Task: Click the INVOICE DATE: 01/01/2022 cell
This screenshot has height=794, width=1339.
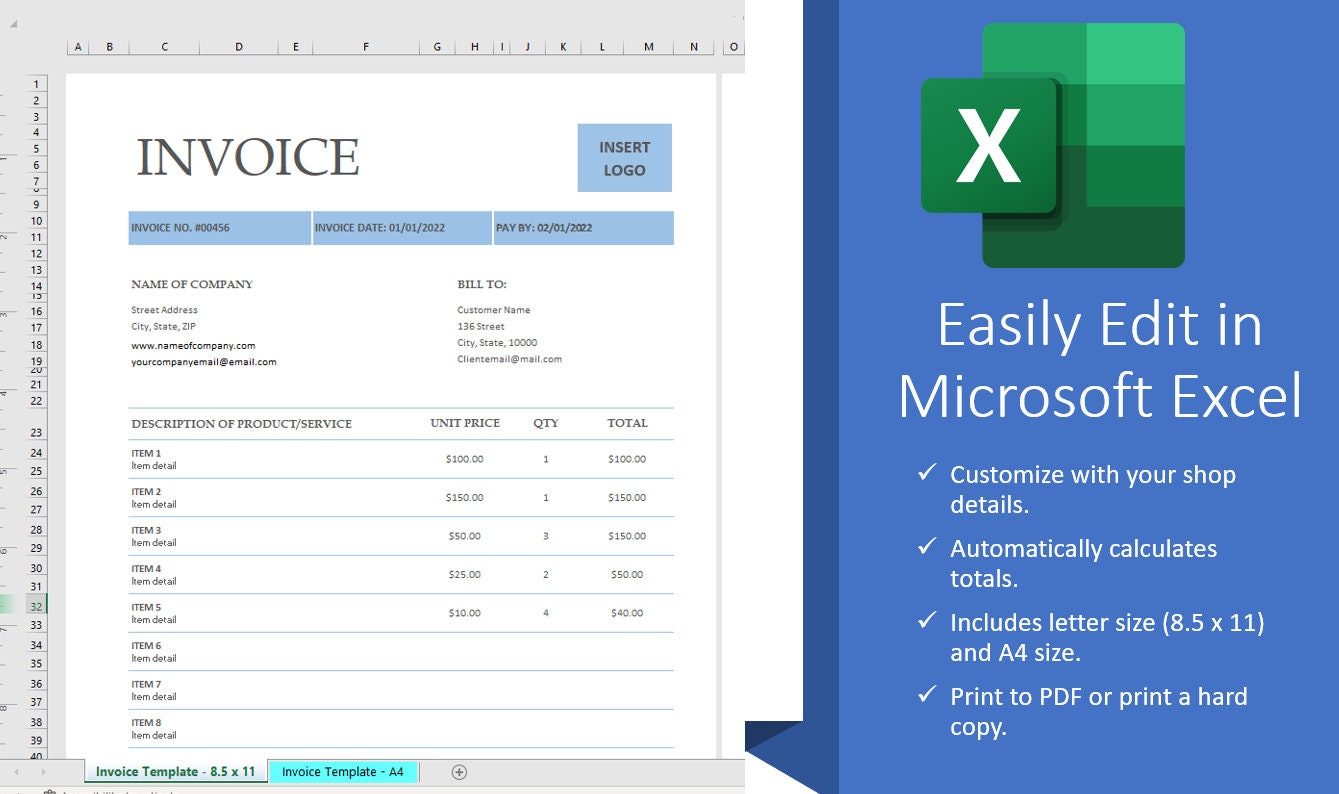Action: 402,228
